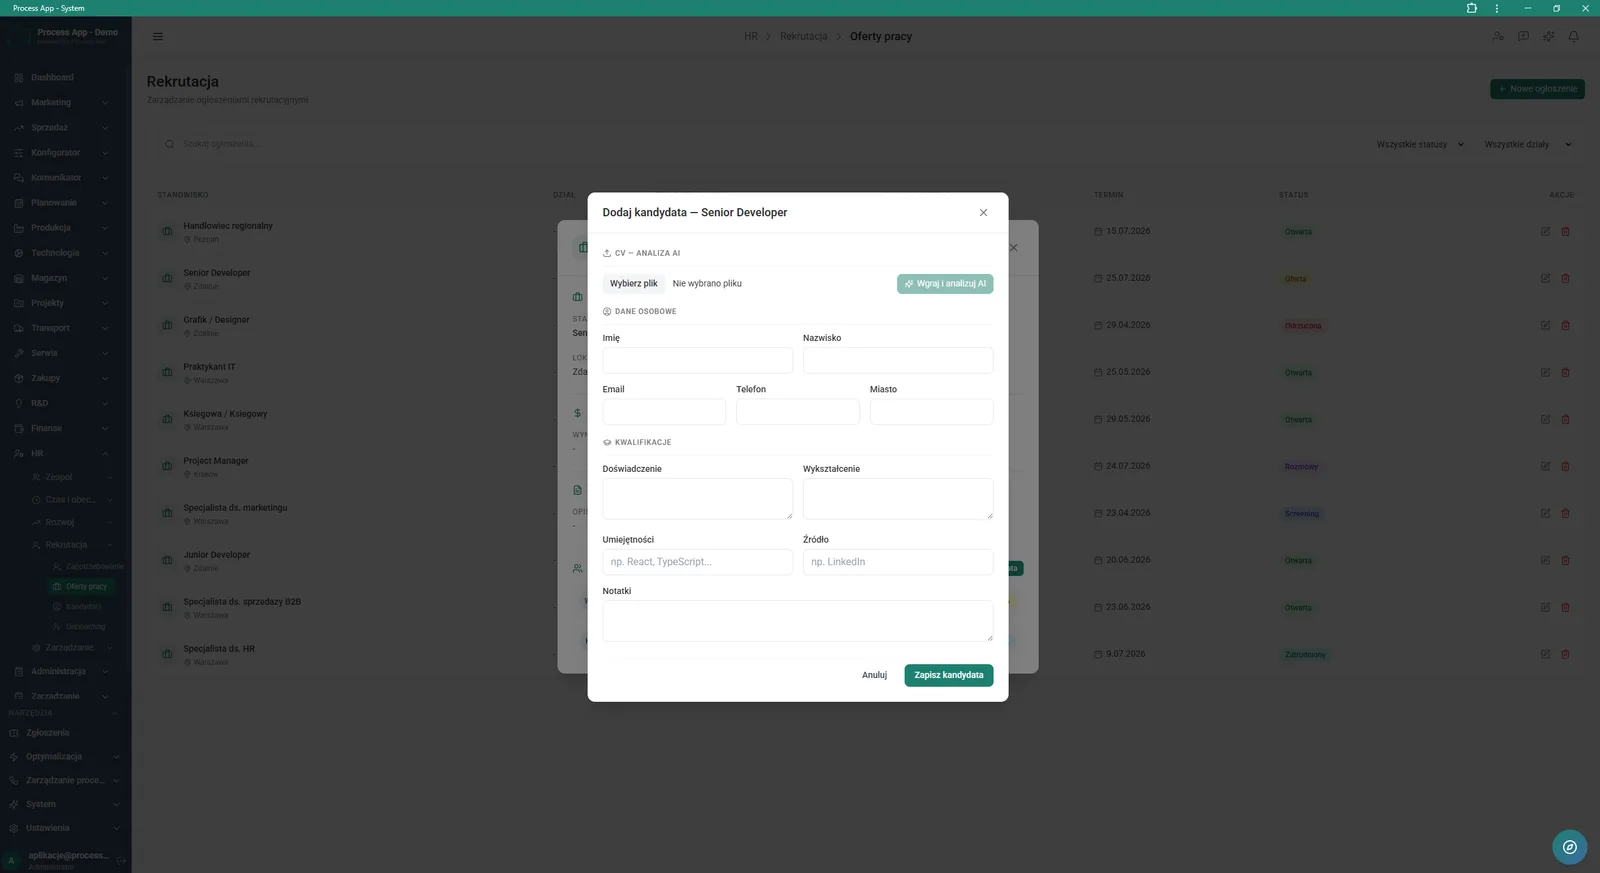Collapse the HR sidebar section

[60, 454]
